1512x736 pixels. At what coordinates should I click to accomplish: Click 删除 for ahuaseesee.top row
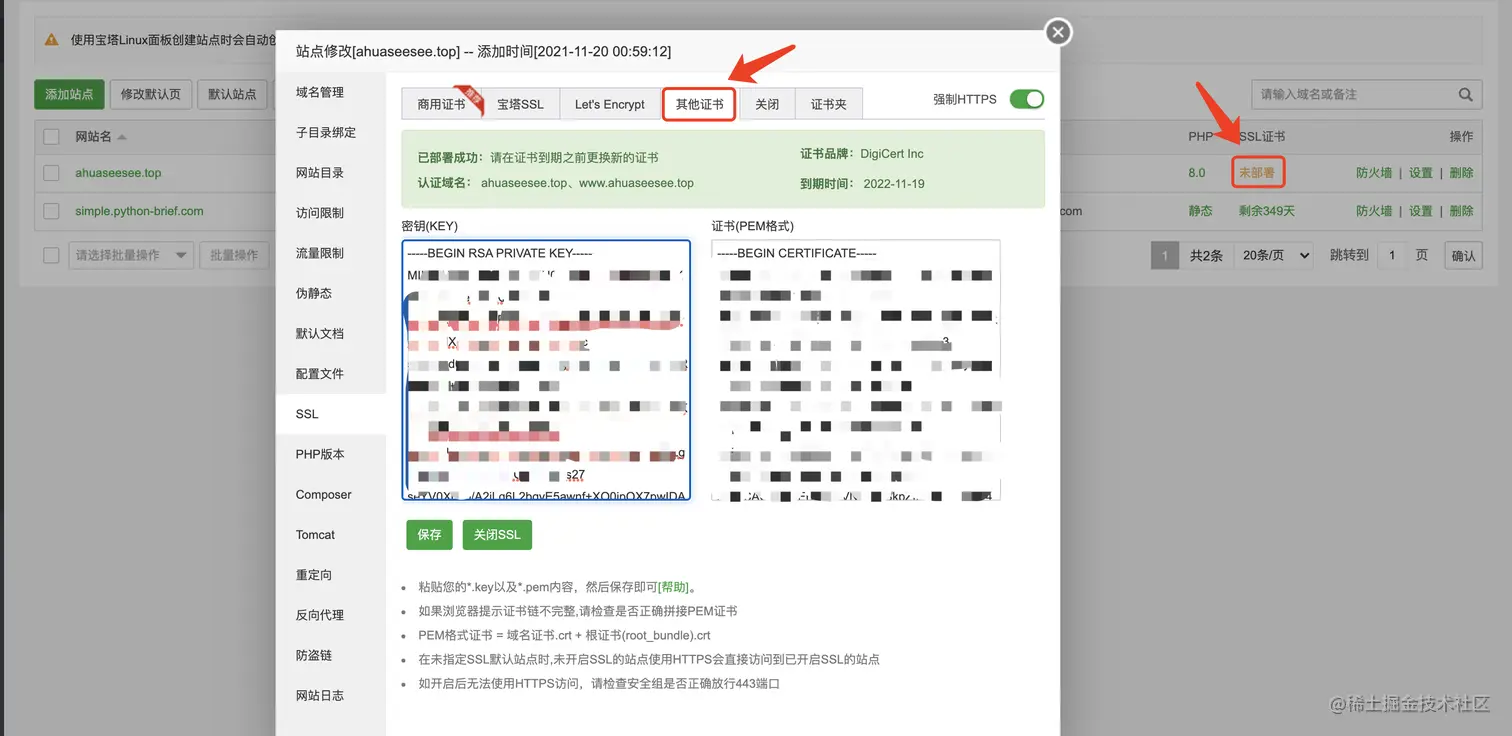1461,173
